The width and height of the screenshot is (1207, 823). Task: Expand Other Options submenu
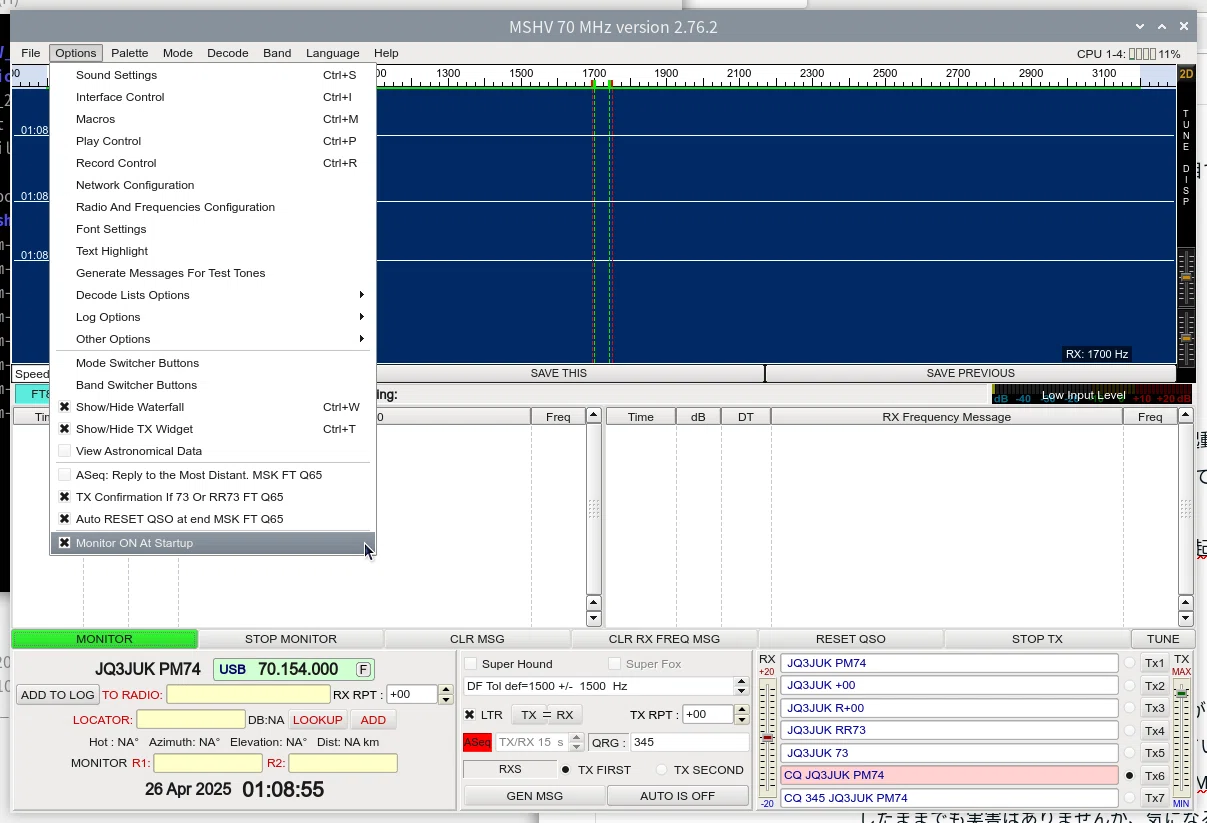tap(213, 339)
